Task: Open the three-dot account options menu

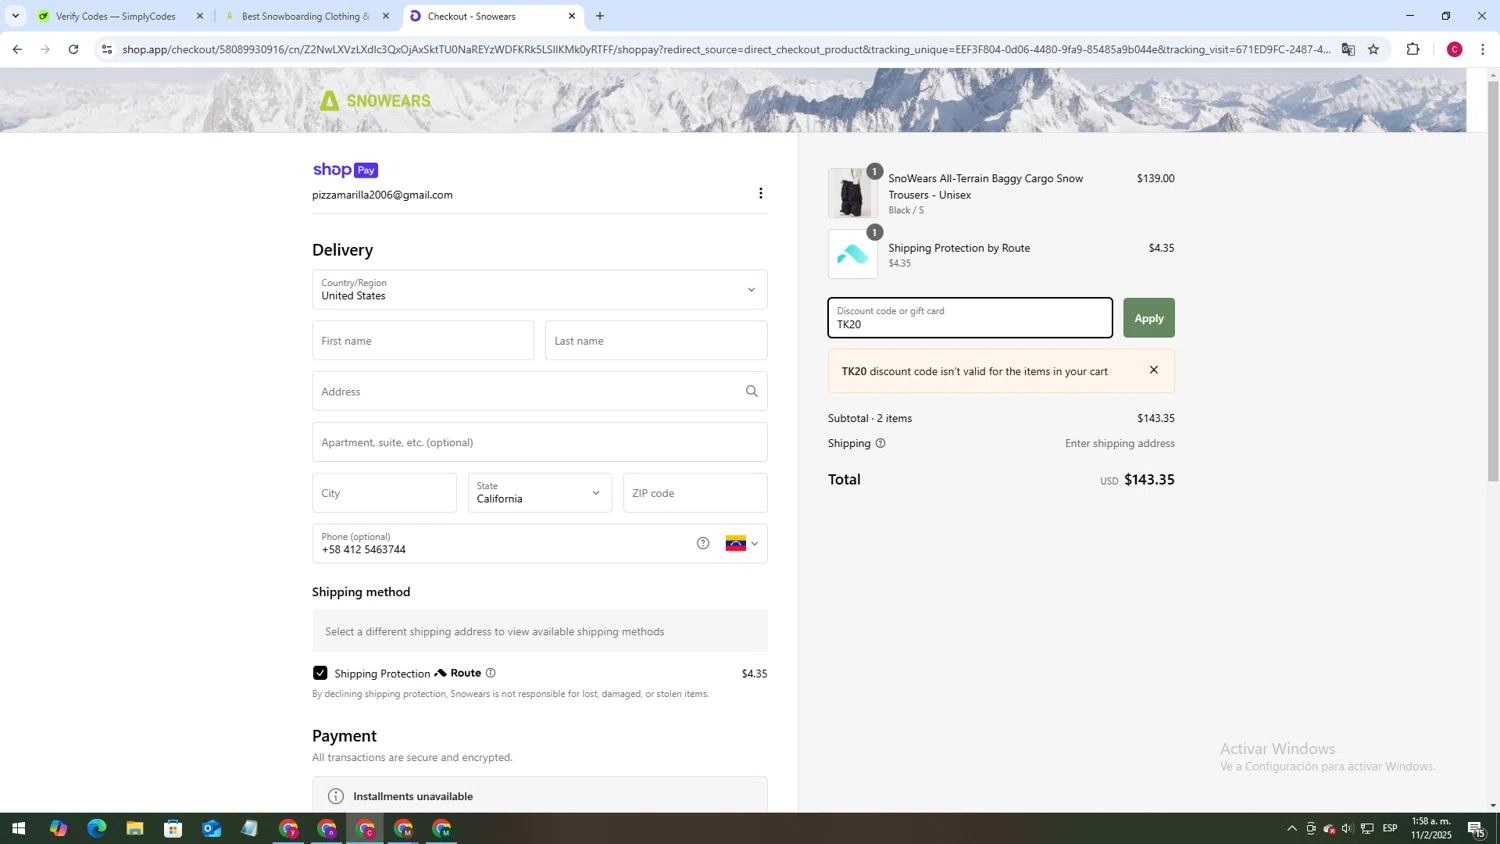Action: pyautogui.click(x=760, y=193)
